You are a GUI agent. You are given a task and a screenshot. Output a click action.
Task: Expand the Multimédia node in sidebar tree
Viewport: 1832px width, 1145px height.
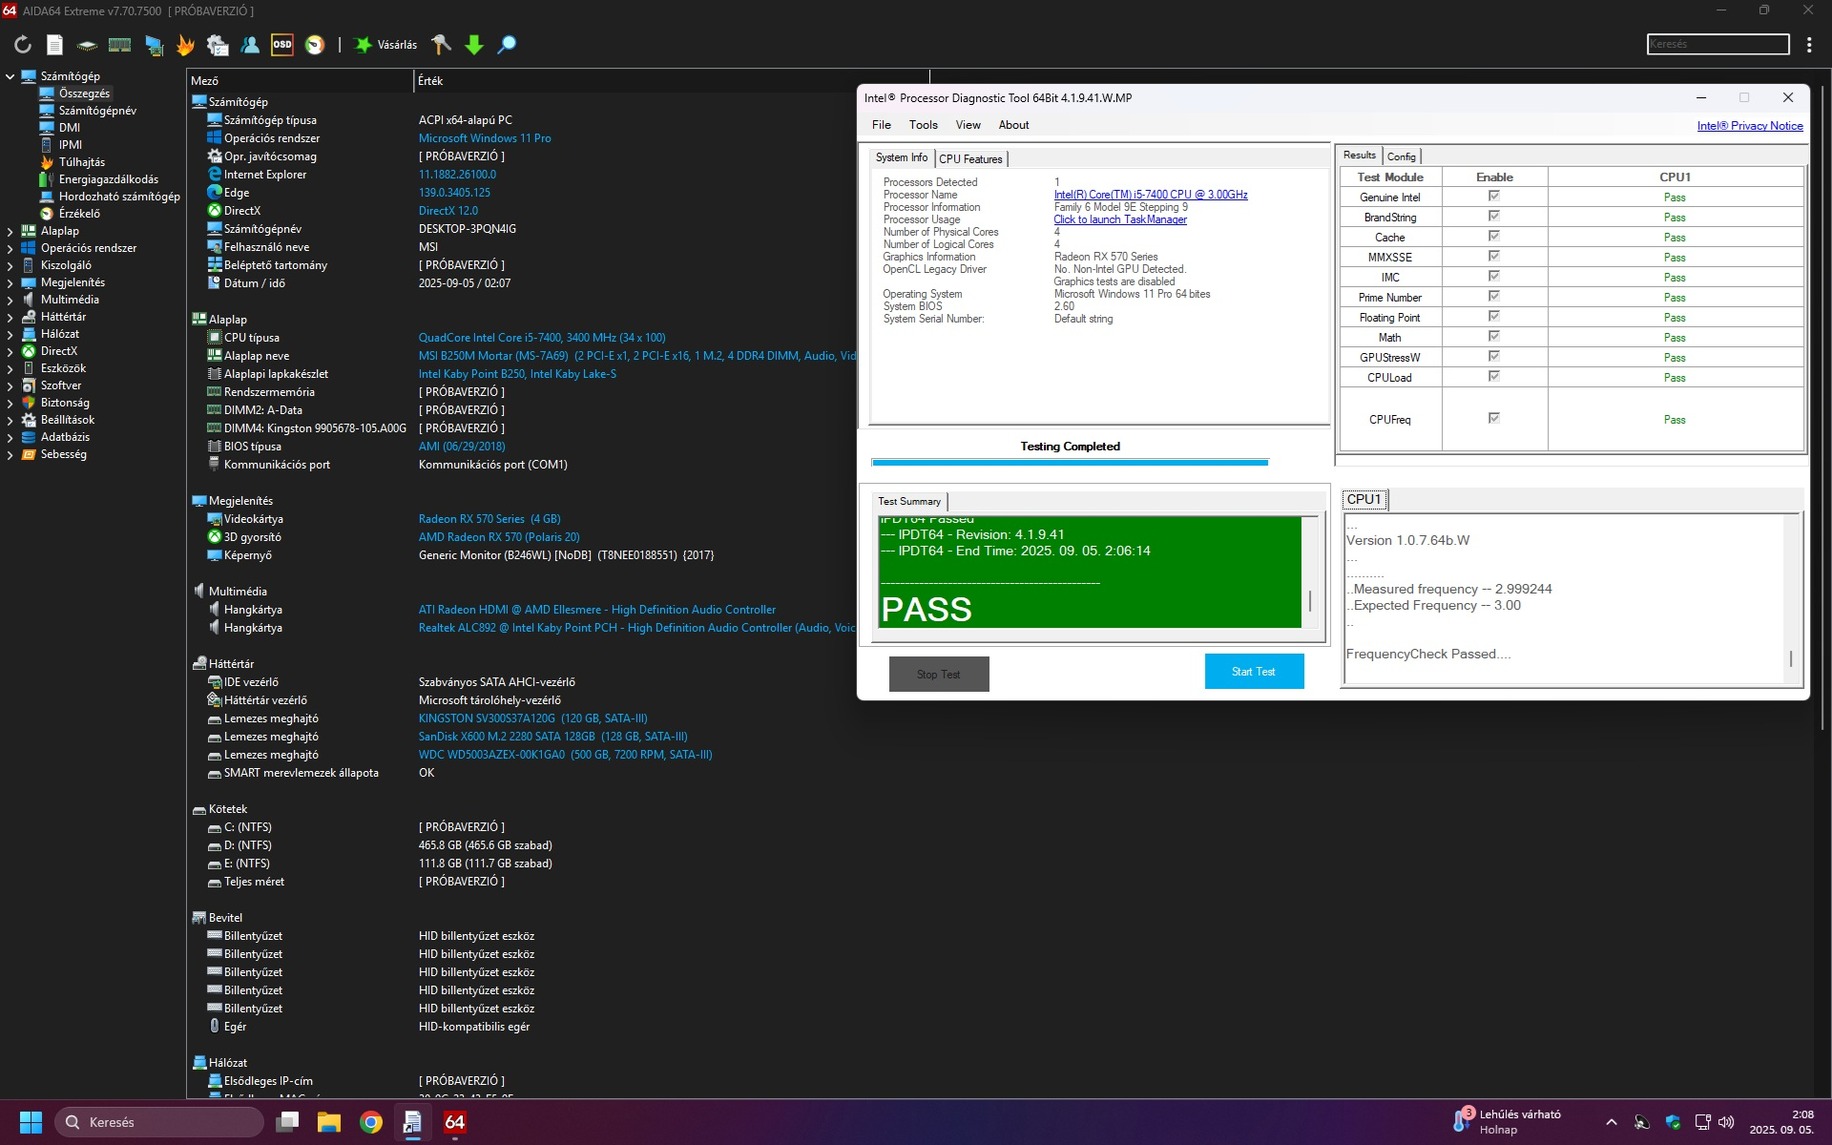pos(10,300)
